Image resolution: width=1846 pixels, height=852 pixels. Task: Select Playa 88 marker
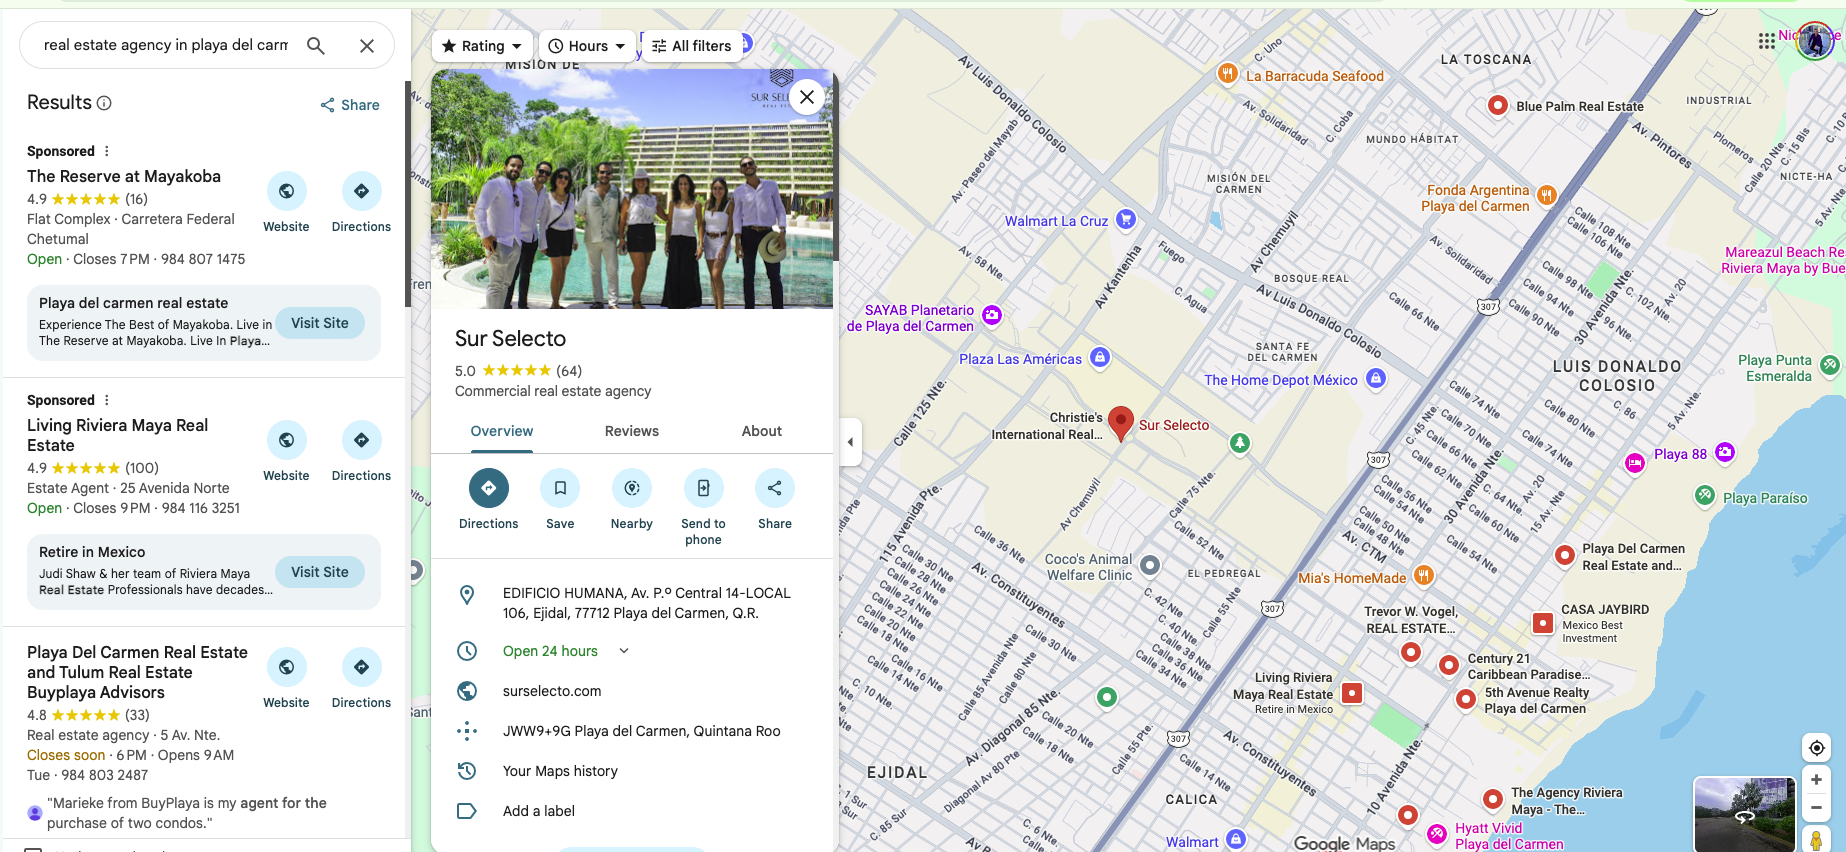tap(1725, 452)
